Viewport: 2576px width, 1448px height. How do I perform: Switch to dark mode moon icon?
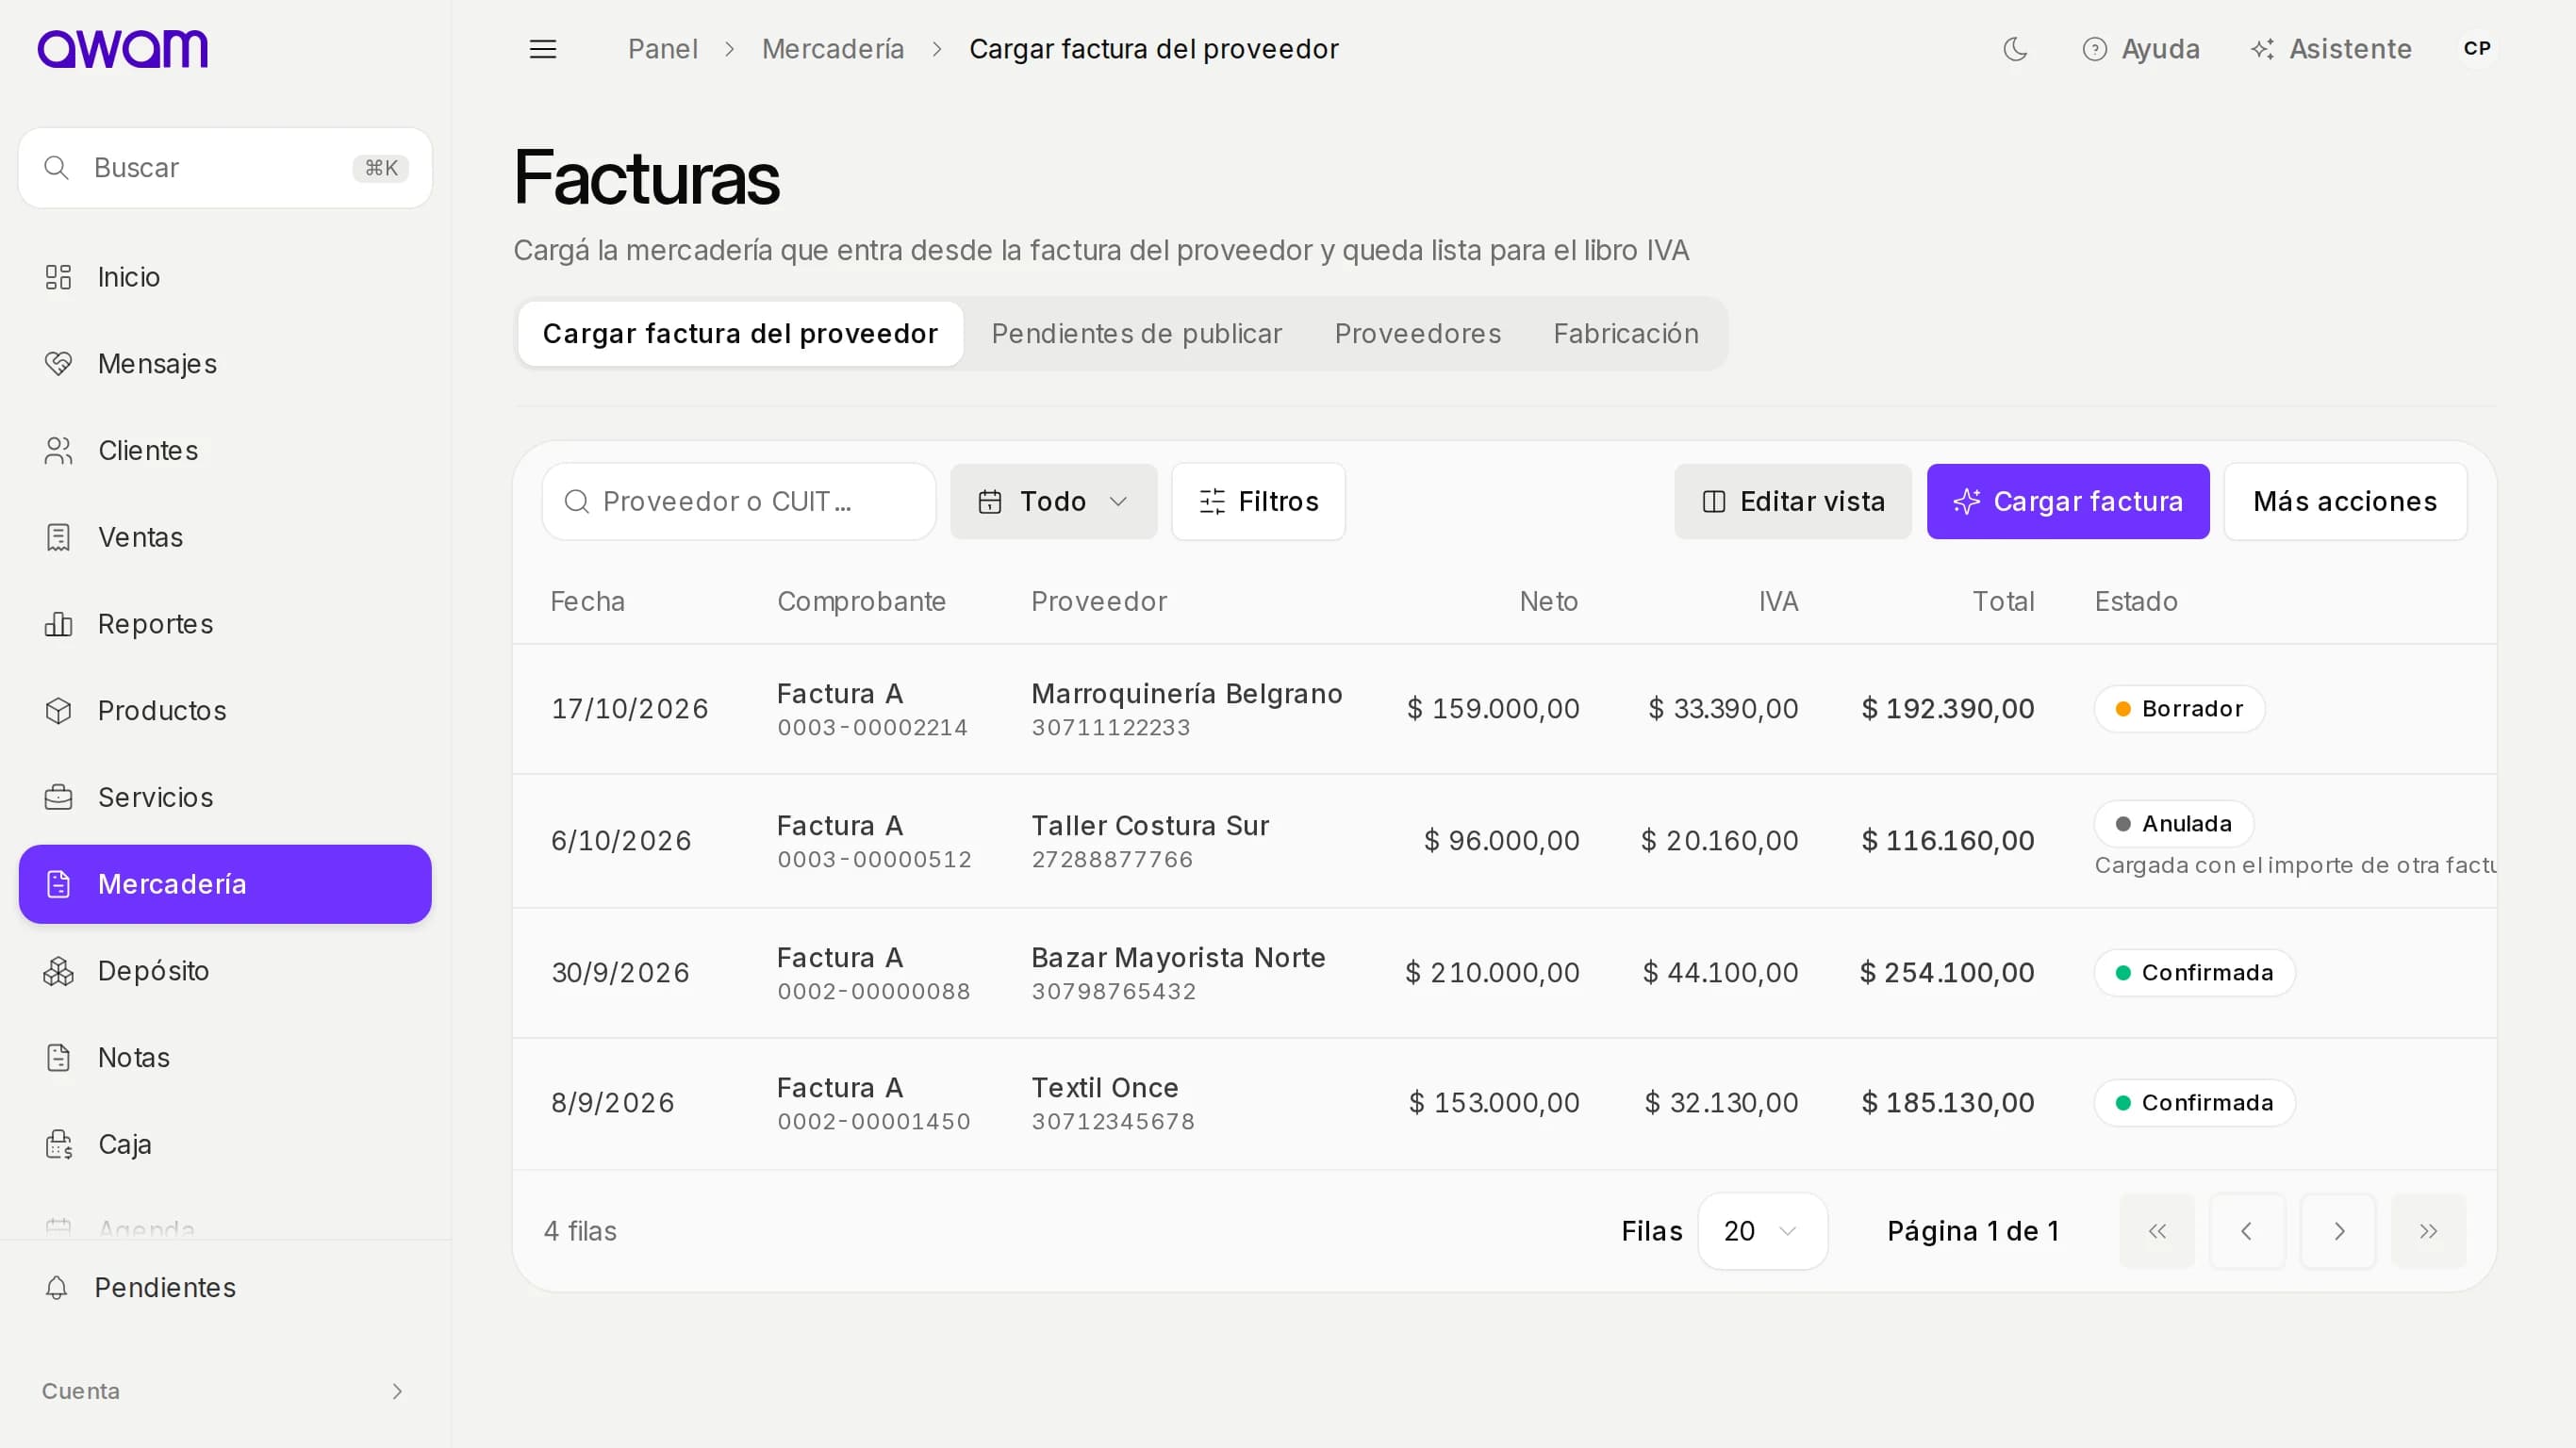[x=2015, y=49]
